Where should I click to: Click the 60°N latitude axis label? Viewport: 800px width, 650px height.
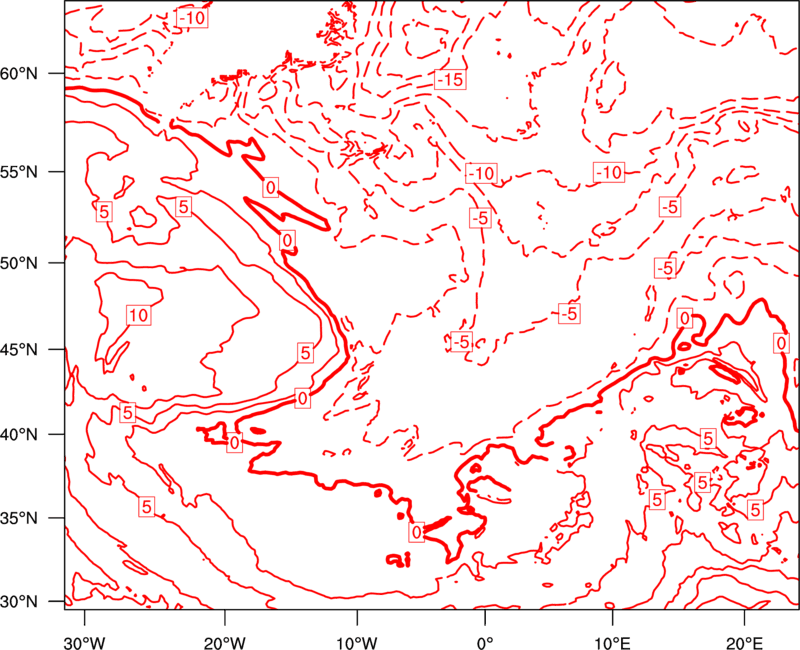click(x=19, y=73)
